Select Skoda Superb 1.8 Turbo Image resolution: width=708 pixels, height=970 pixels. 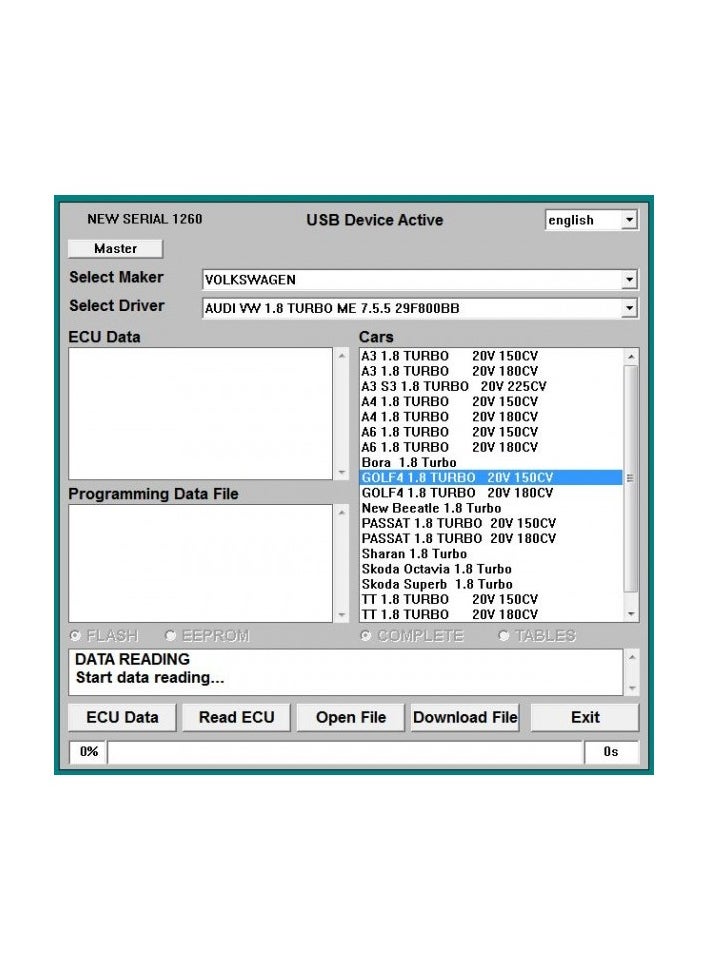pyautogui.click(x=491, y=584)
